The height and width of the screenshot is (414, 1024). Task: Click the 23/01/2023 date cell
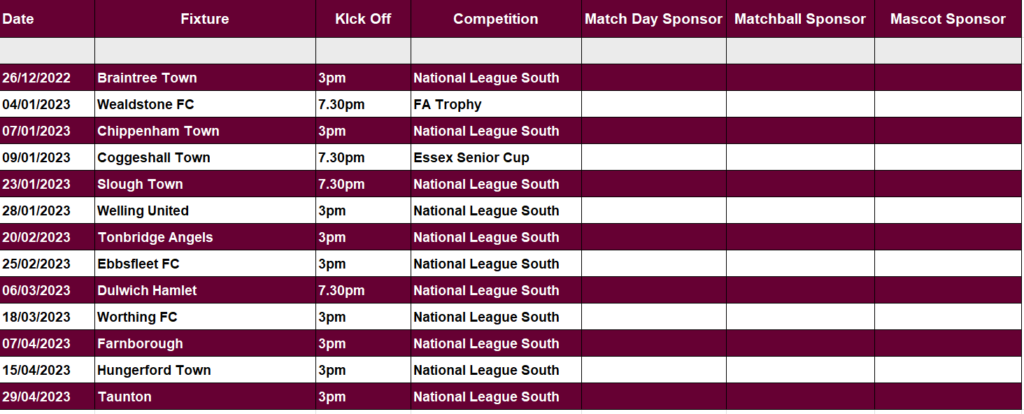(47, 184)
